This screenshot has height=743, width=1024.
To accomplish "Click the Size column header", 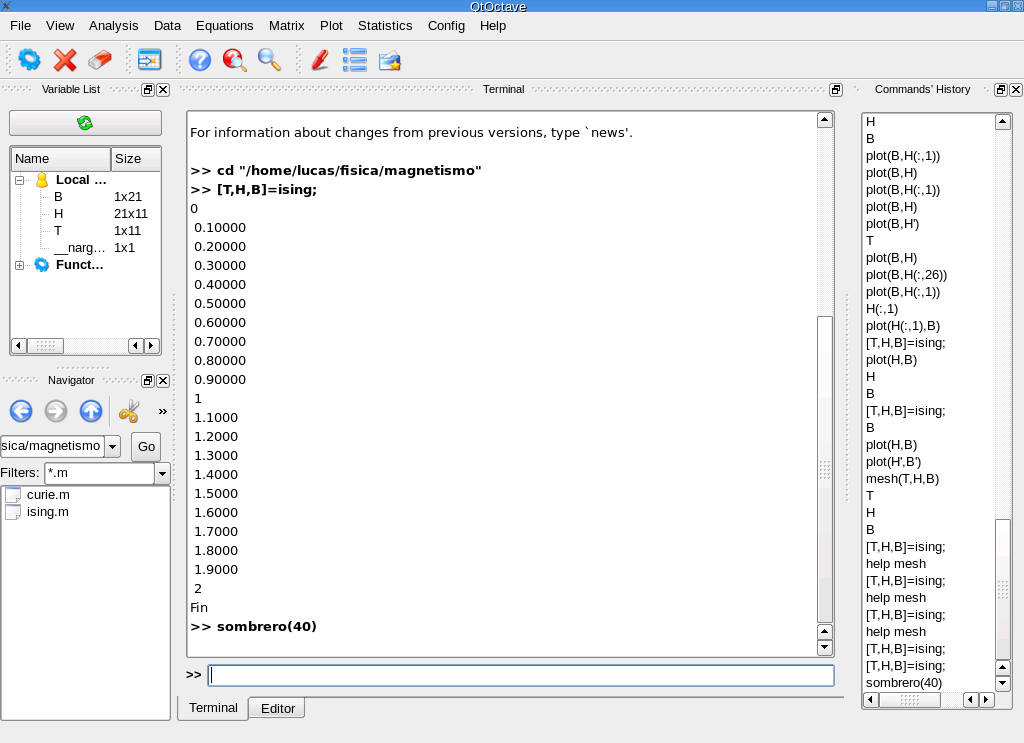I will point(136,159).
